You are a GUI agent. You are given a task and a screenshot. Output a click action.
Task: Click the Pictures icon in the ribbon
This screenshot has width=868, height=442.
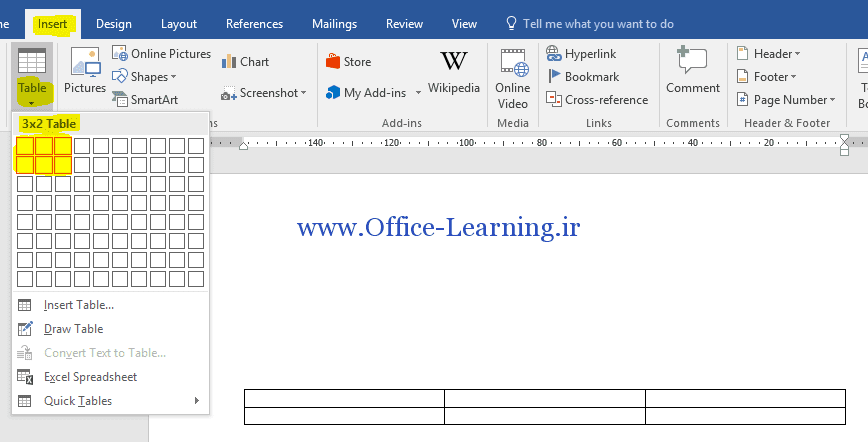point(85,70)
